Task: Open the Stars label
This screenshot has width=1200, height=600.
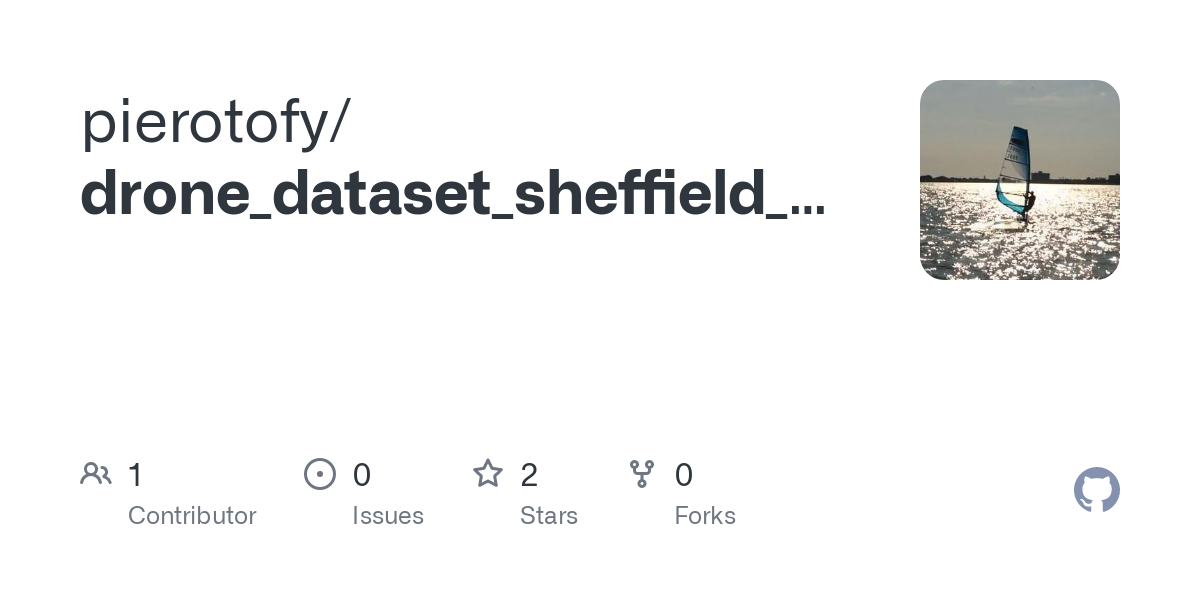Action: 549,516
